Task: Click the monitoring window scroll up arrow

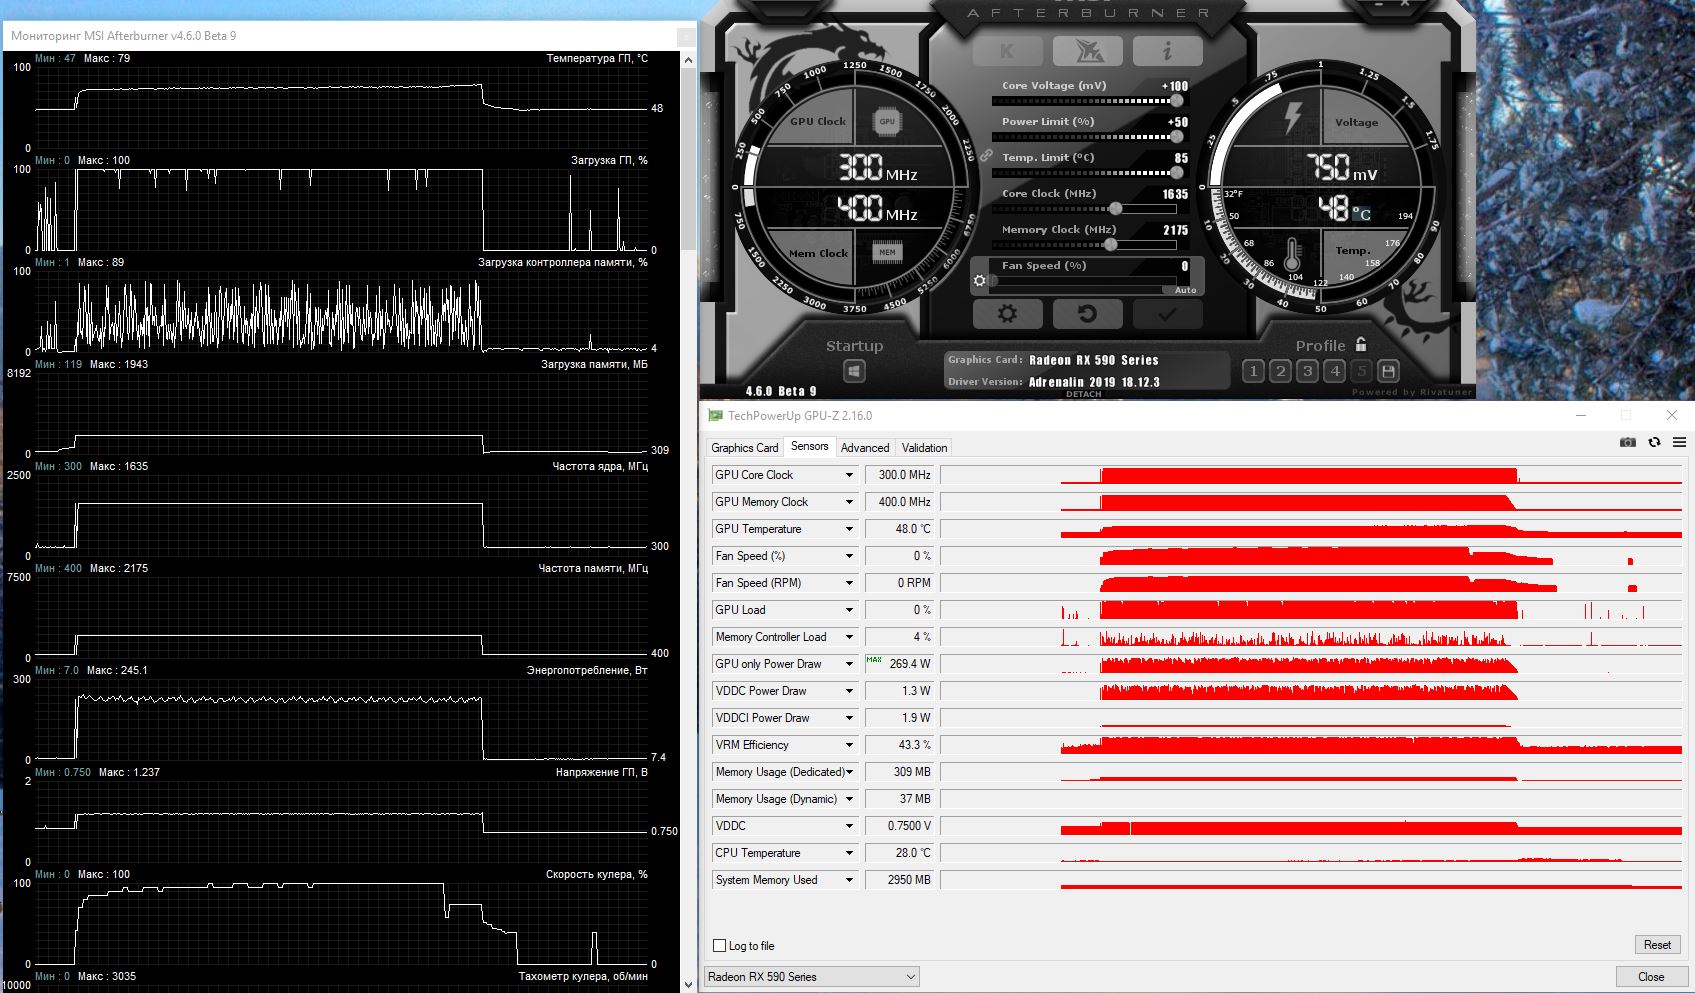Action: click(688, 60)
